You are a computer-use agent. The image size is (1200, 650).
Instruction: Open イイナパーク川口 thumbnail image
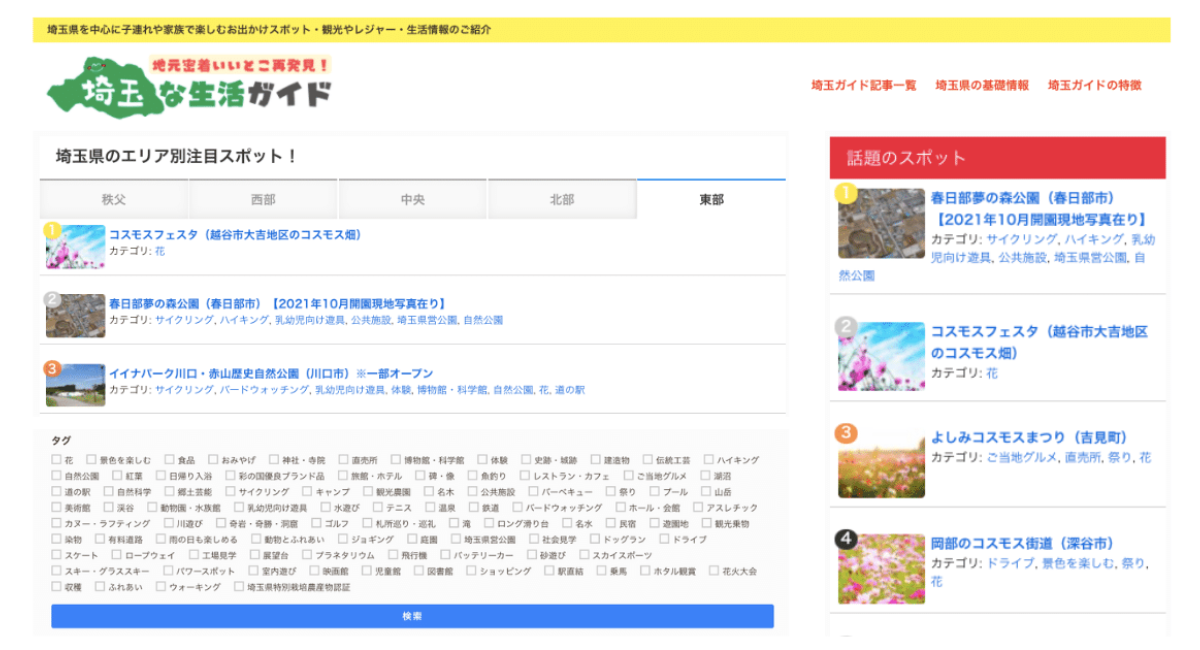tap(76, 385)
